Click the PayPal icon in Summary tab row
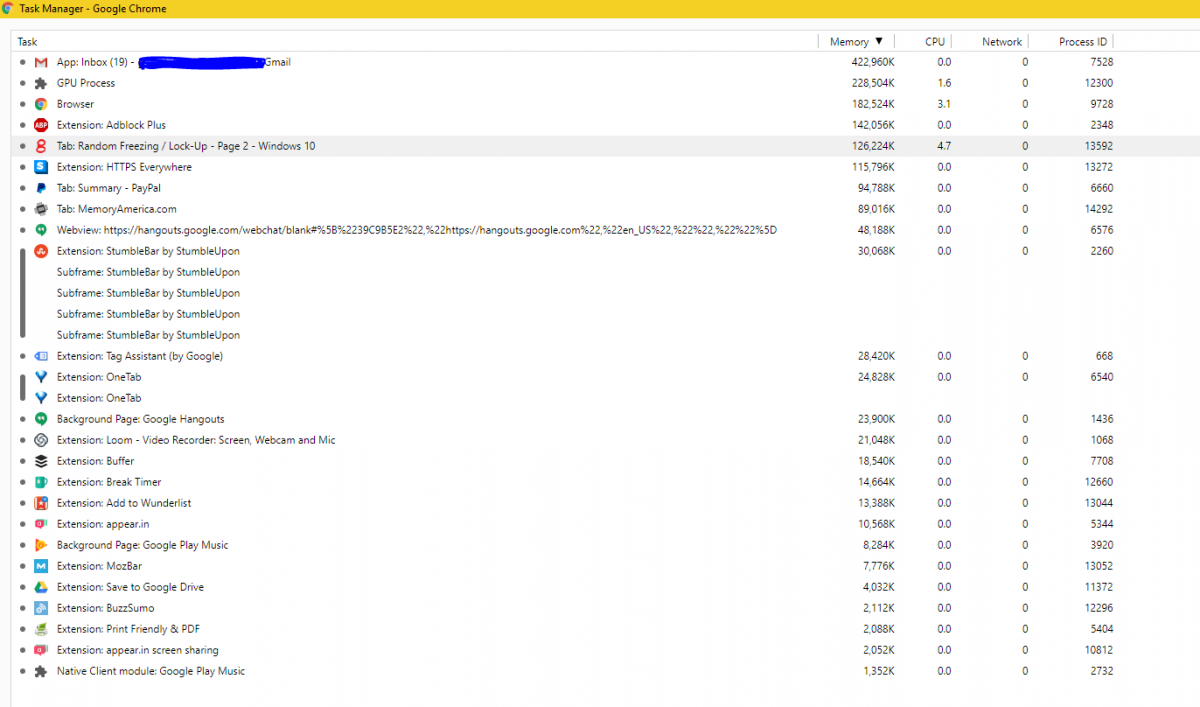Viewport: 1200px width, 707px height. 41,188
